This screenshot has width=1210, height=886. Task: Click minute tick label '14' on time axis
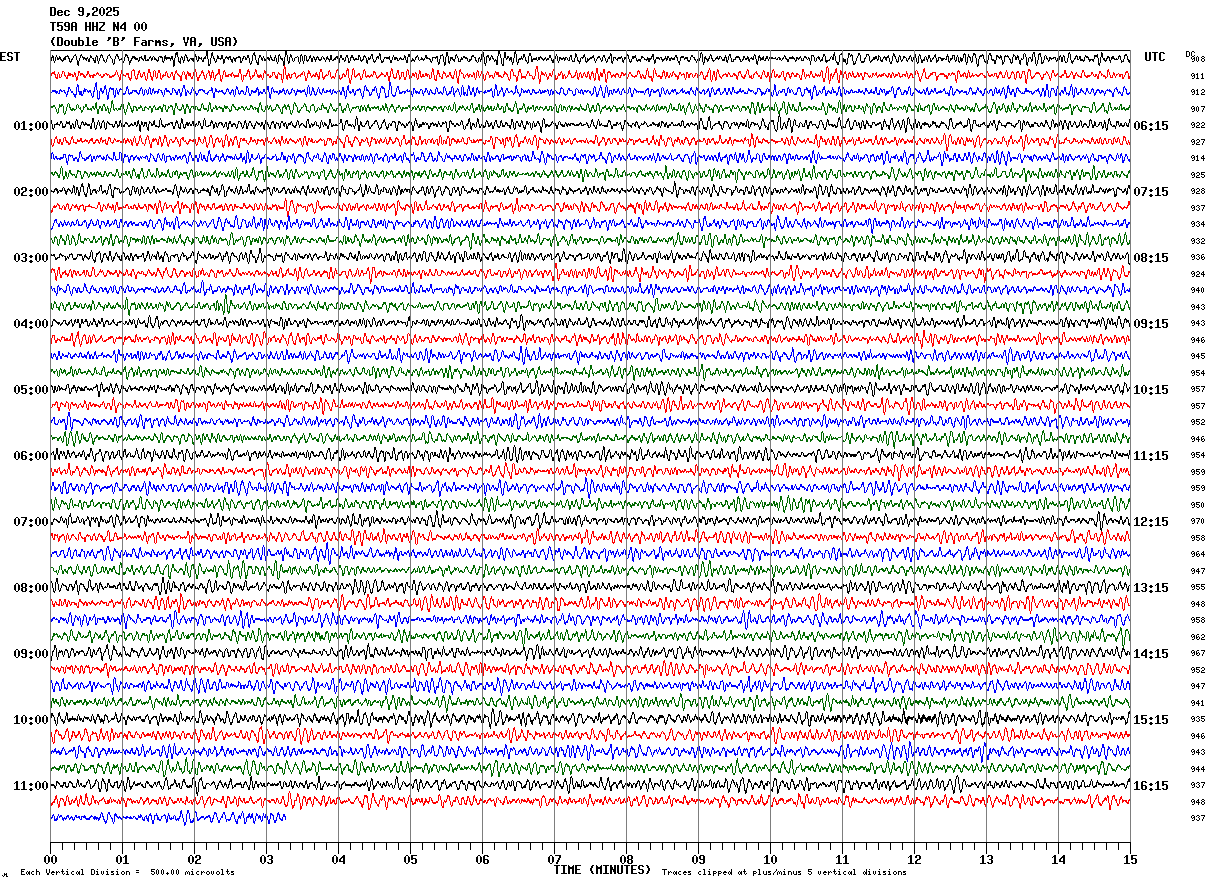(1058, 859)
